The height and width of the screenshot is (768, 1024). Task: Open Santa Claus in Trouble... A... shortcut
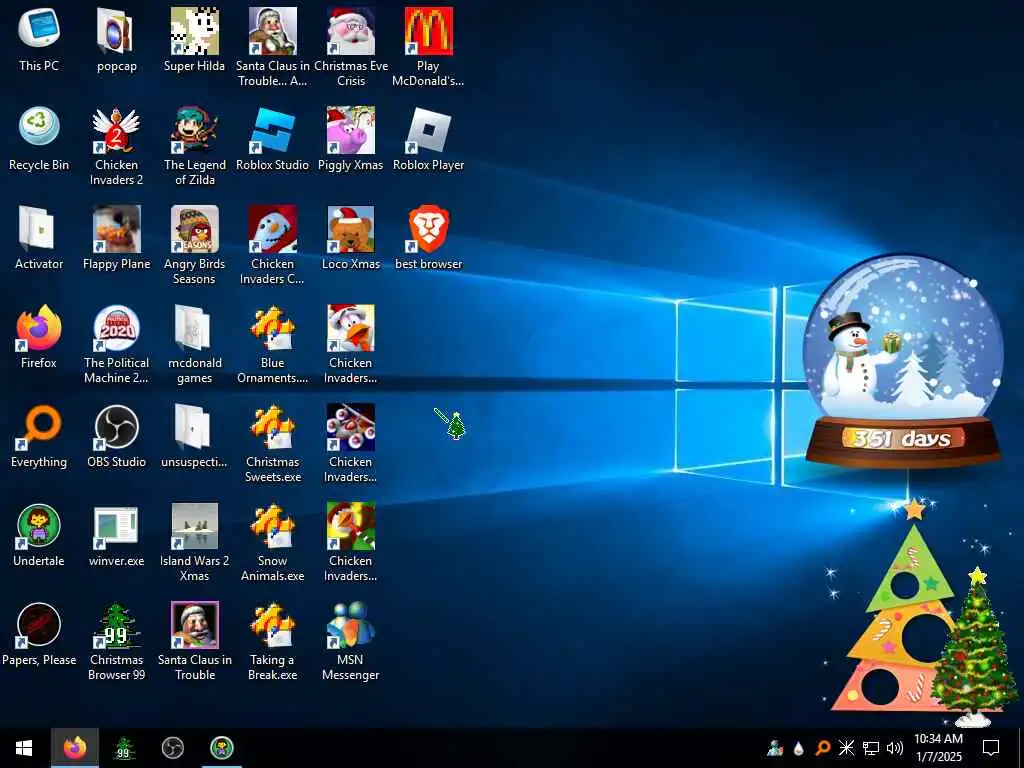(272, 47)
